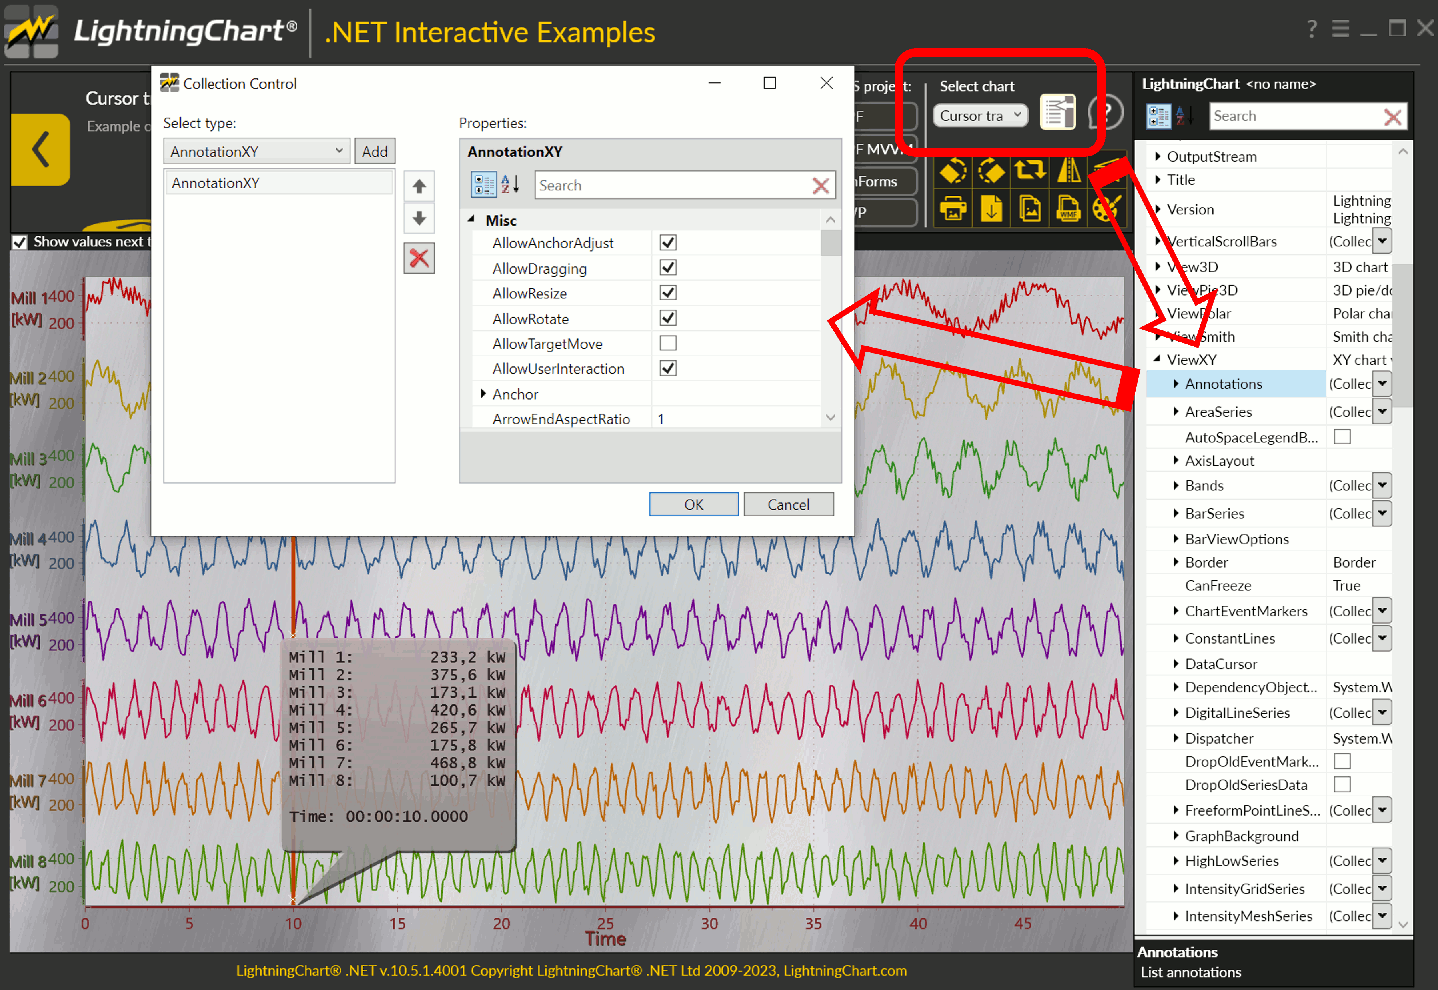Check AutoSpaceLegendB... checkbox
Image resolution: width=1438 pixels, height=990 pixels.
(1342, 437)
